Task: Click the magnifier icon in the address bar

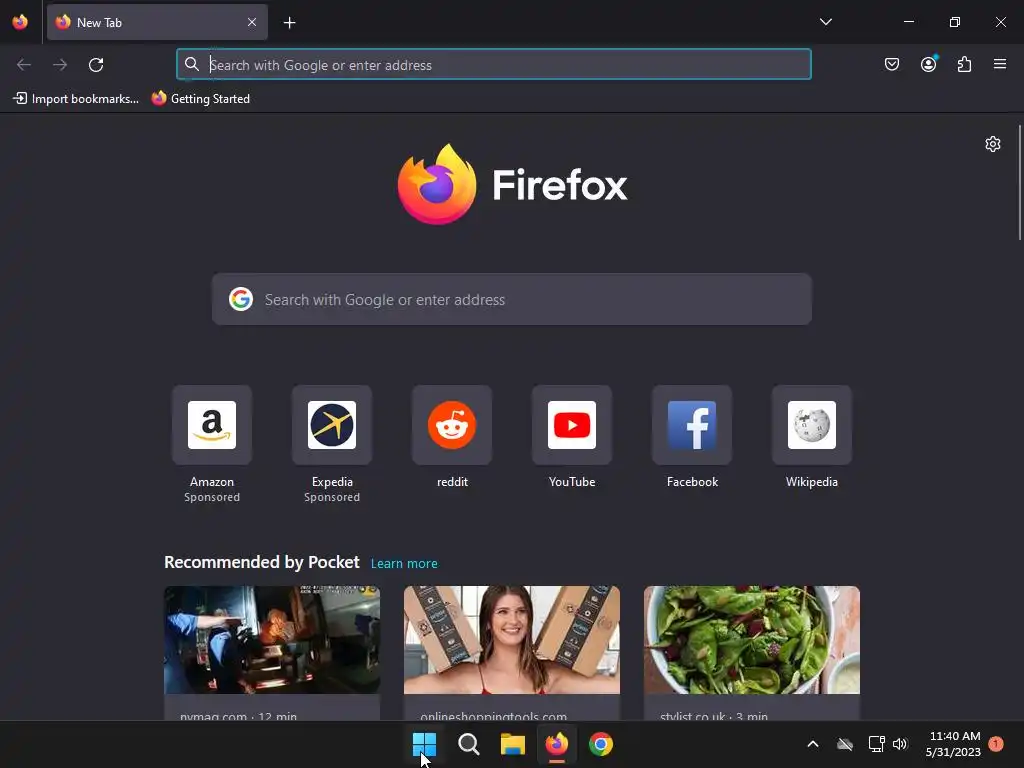Action: (x=191, y=64)
